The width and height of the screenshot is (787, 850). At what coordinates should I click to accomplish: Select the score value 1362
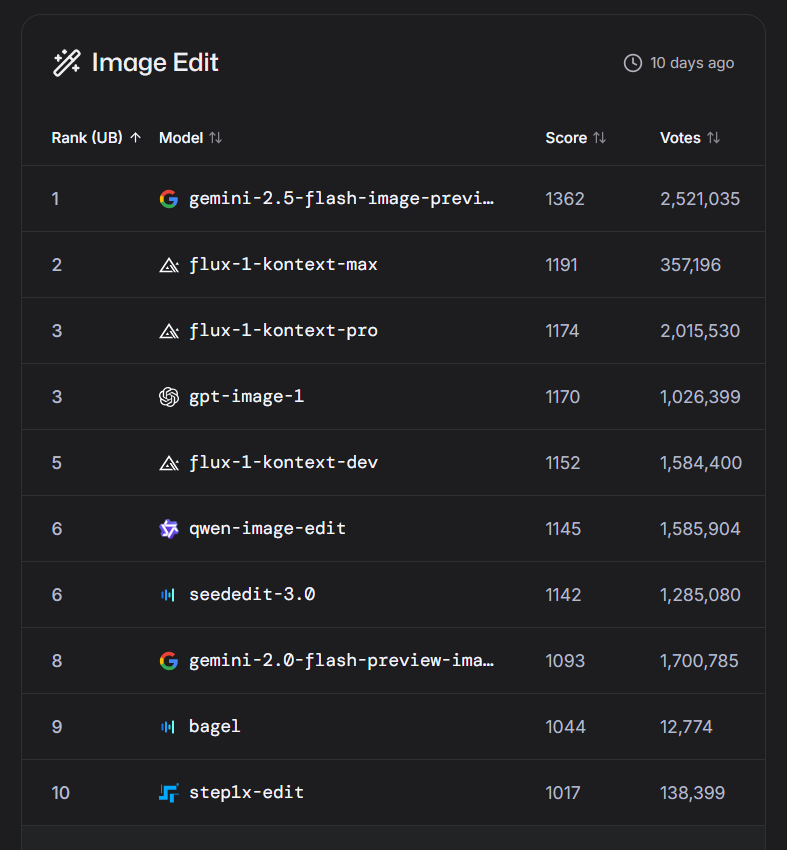click(565, 199)
